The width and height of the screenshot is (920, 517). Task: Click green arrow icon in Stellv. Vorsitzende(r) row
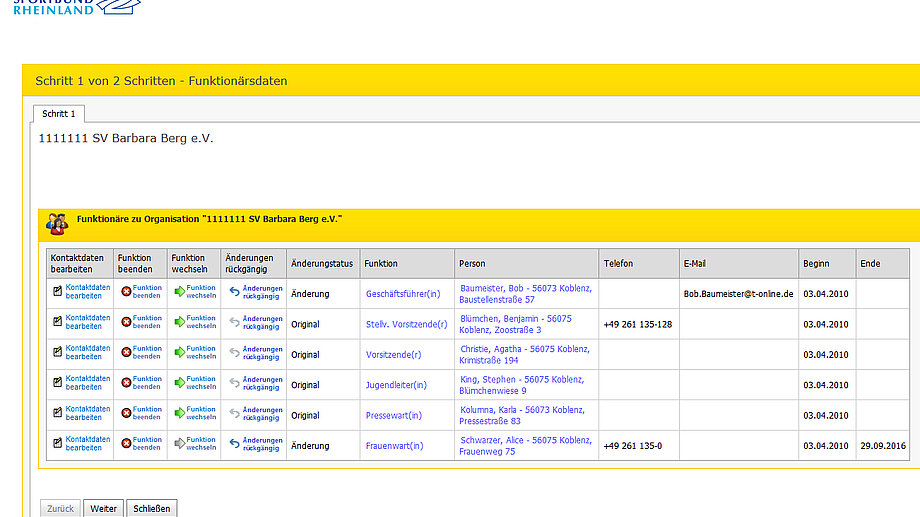pos(180,323)
